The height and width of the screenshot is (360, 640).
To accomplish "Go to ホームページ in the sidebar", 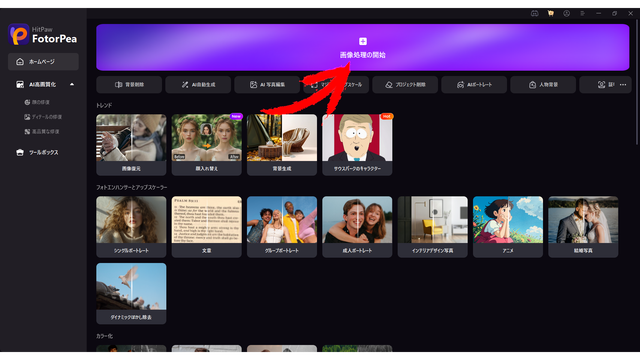I will [x=43, y=62].
